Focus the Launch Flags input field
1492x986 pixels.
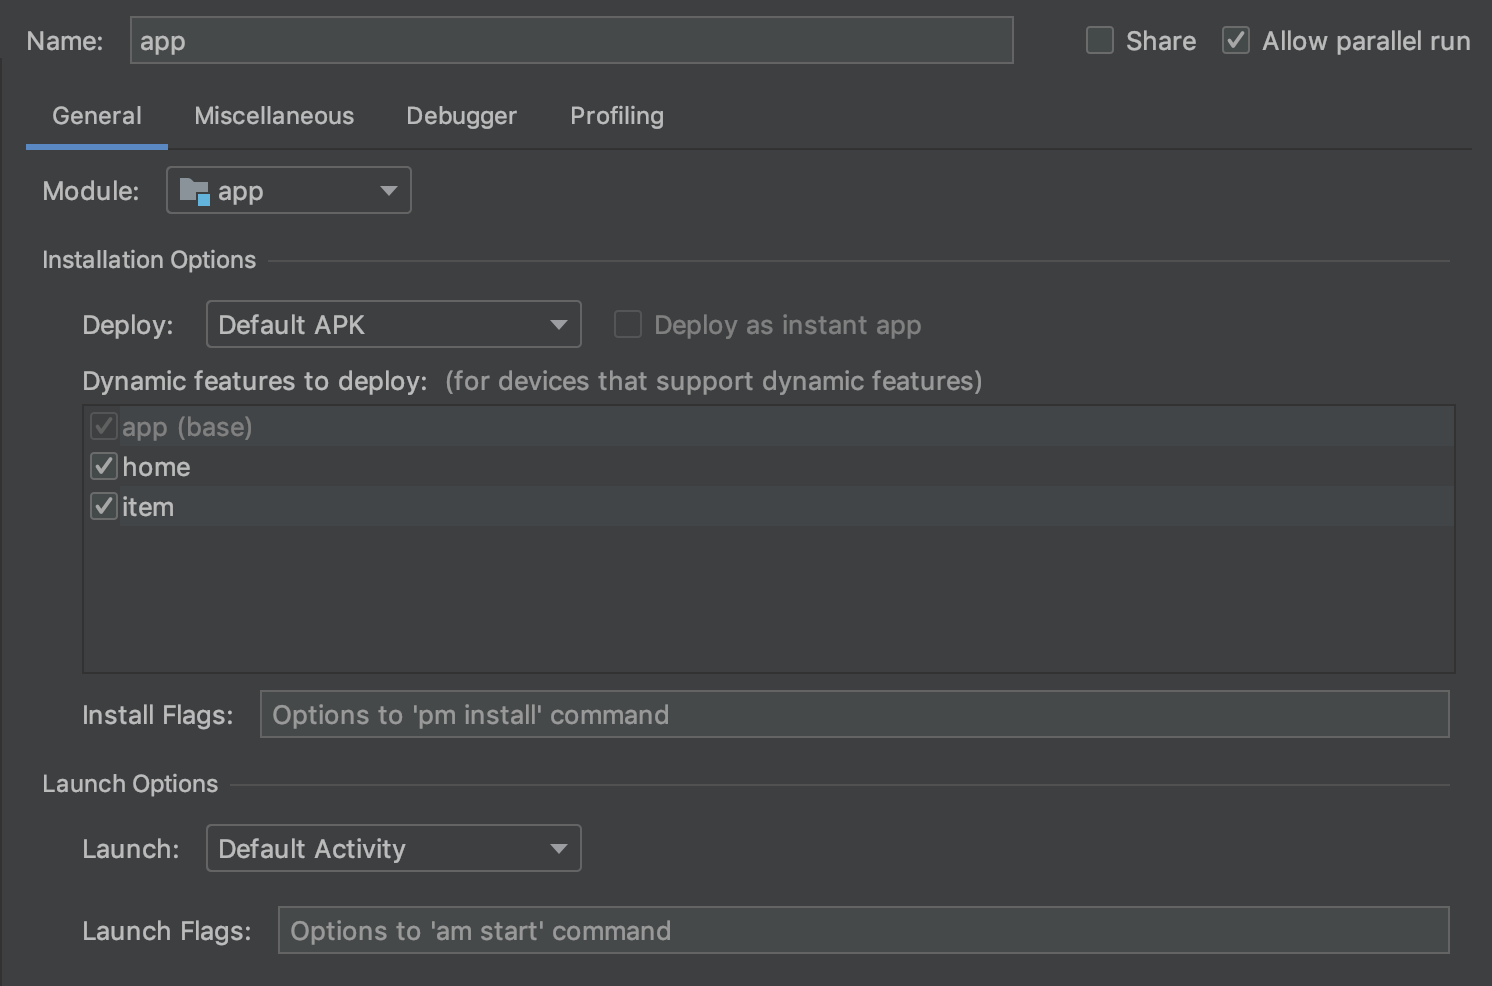(x=863, y=931)
